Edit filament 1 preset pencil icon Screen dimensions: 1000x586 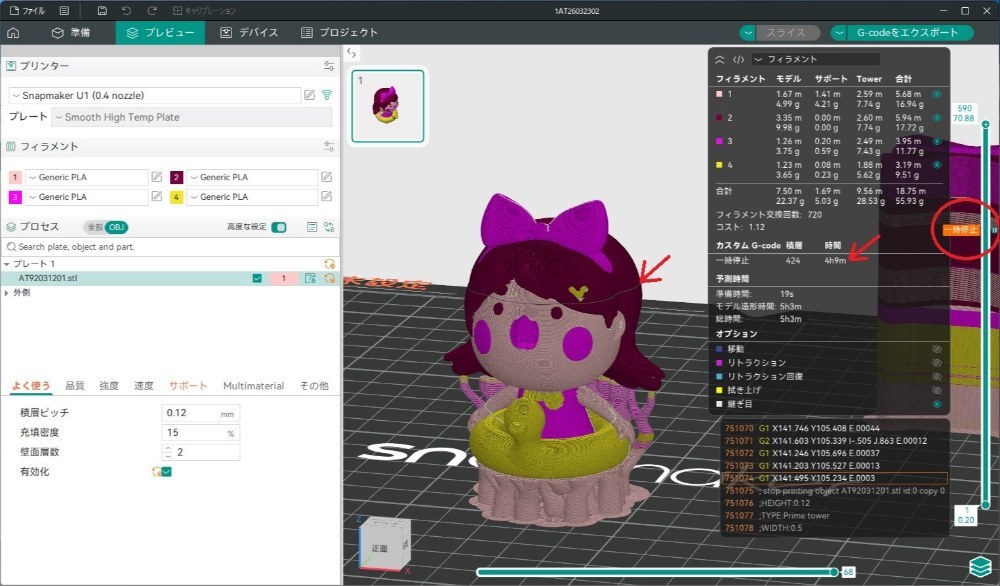pyautogui.click(x=157, y=177)
